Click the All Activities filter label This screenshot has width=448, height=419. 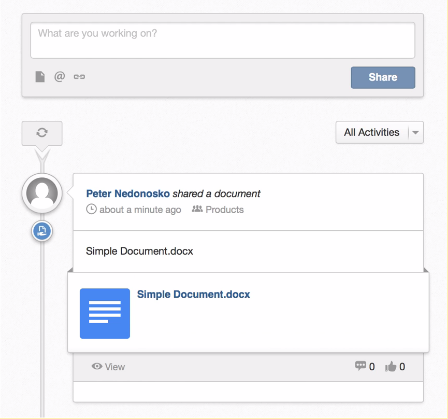(x=372, y=132)
